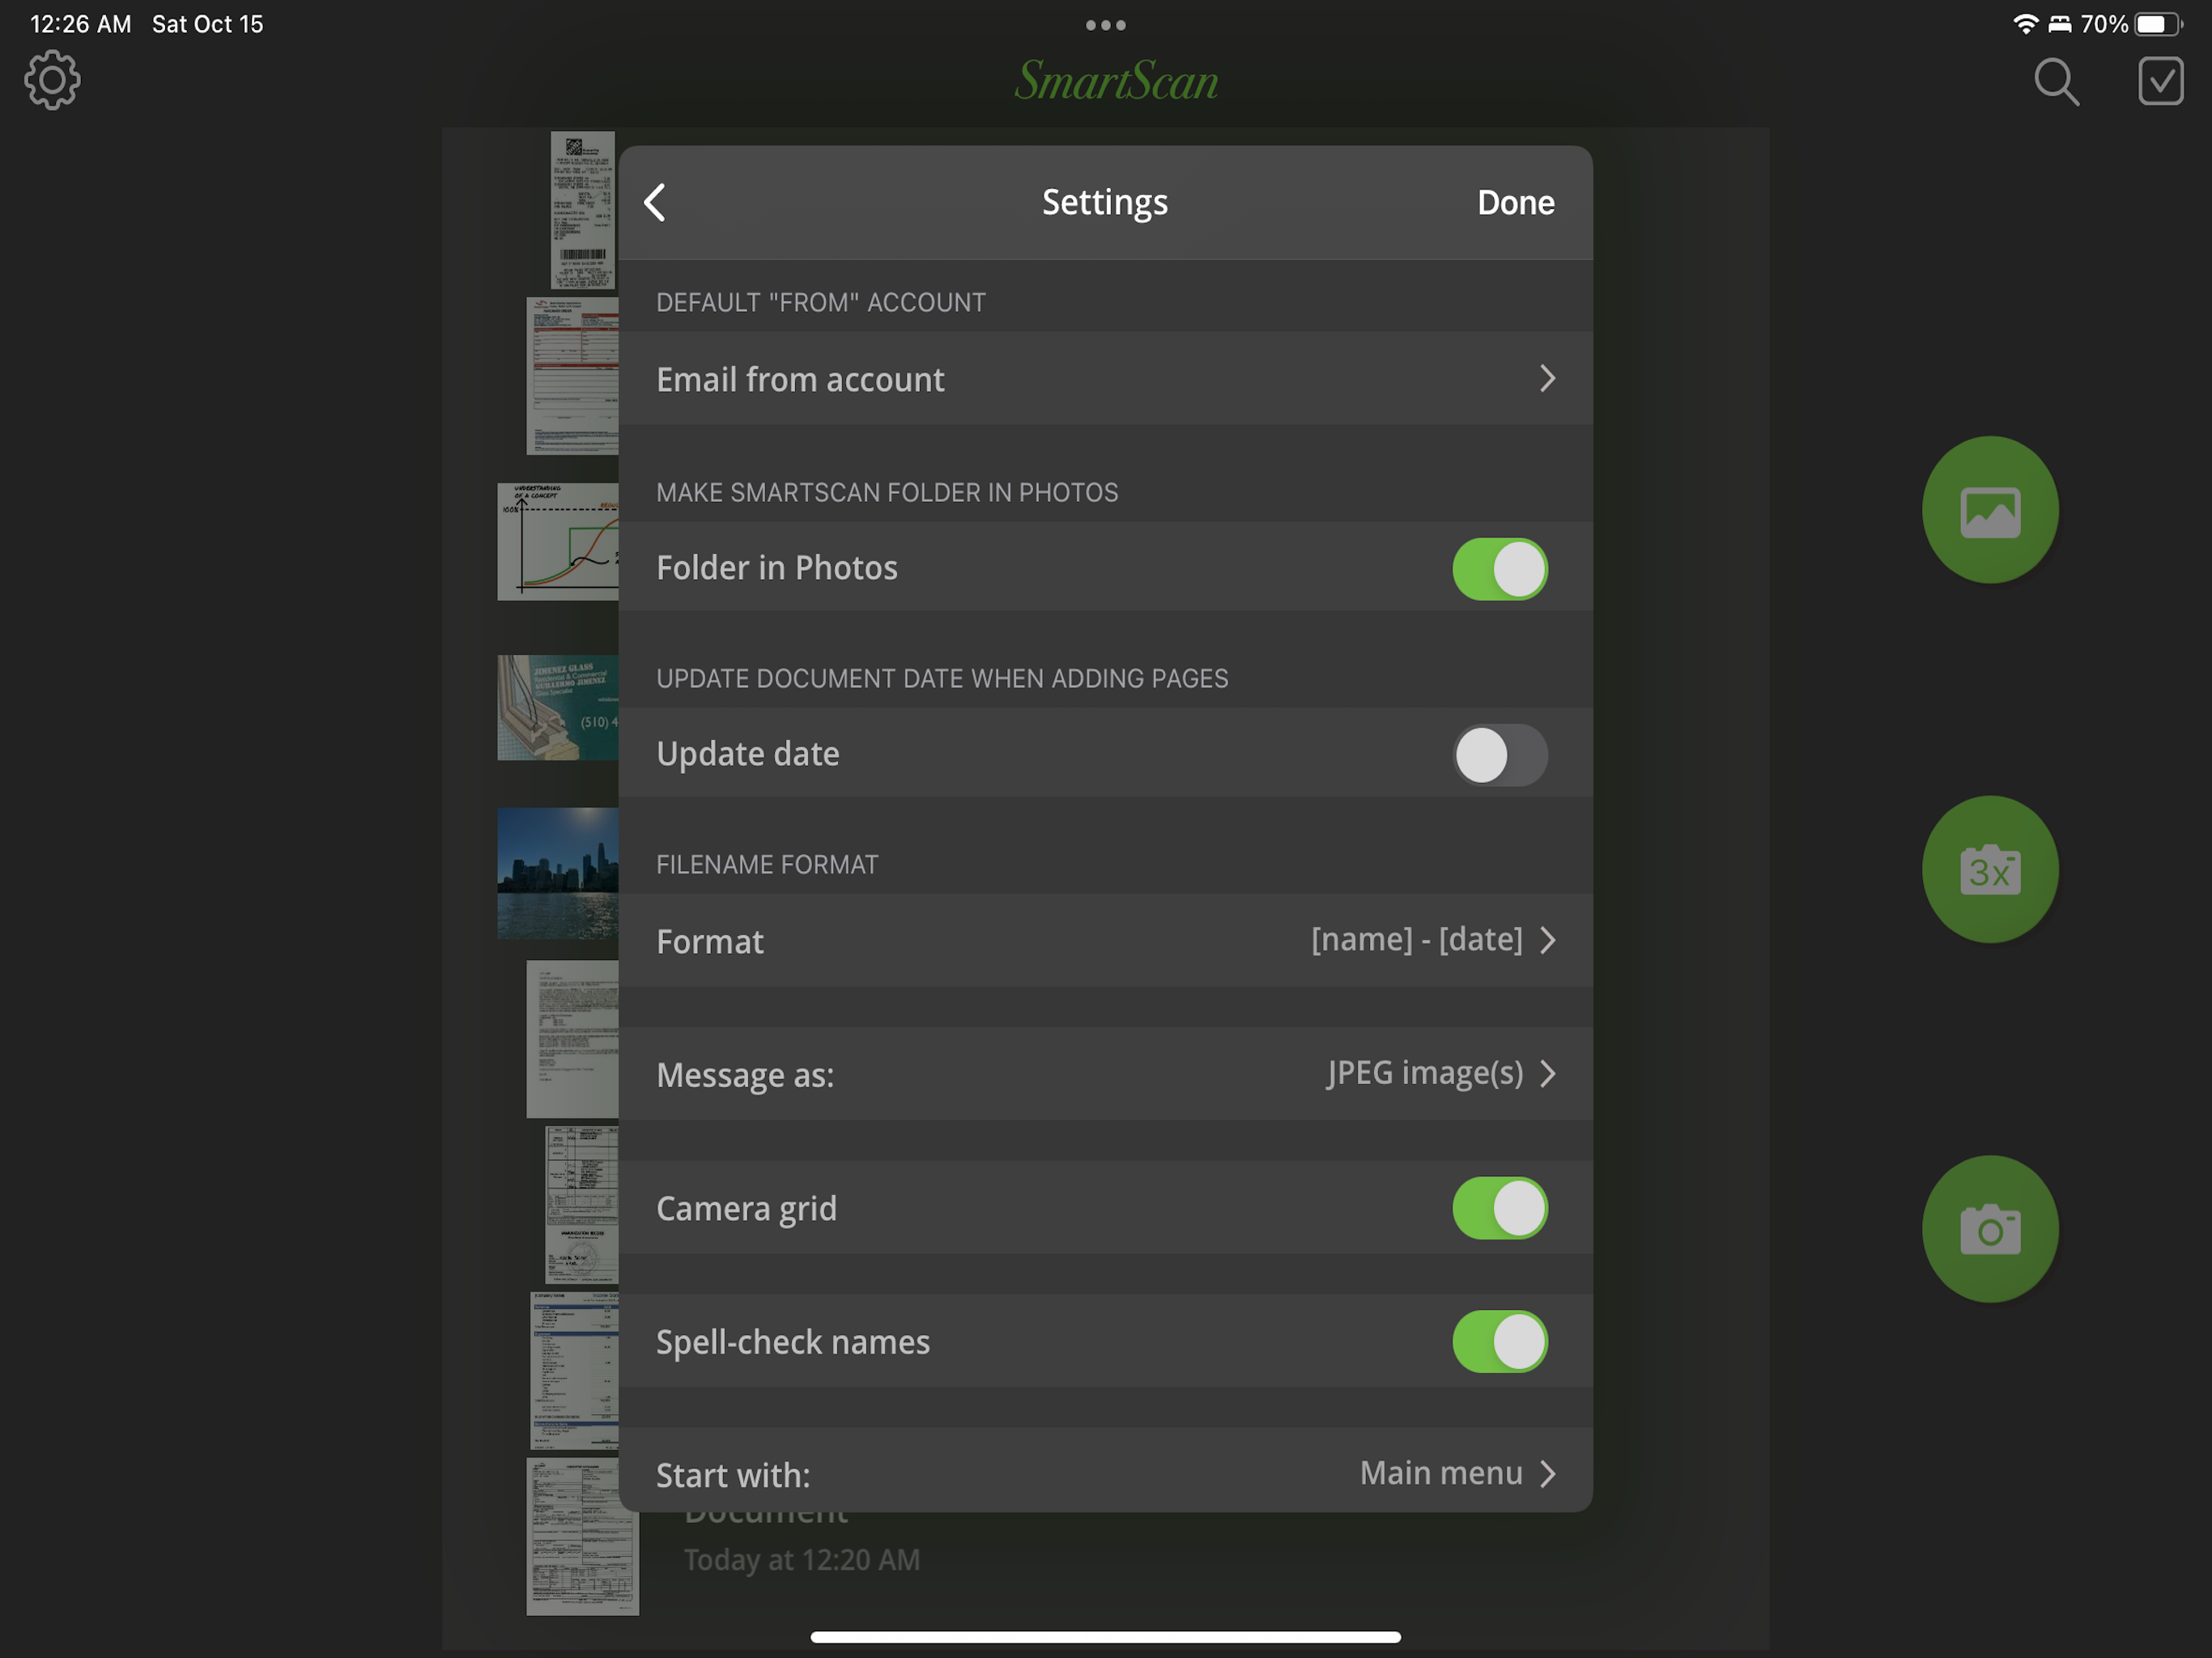Turn off the Folder in Photos switch
Image resolution: width=2212 pixels, height=1658 pixels.
coord(1499,569)
